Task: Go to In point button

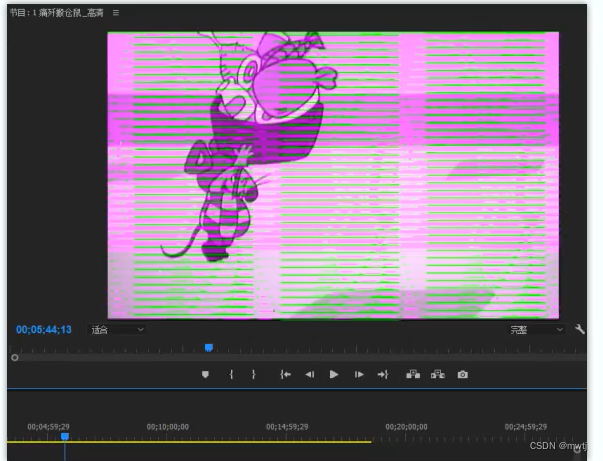Action: click(285, 374)
